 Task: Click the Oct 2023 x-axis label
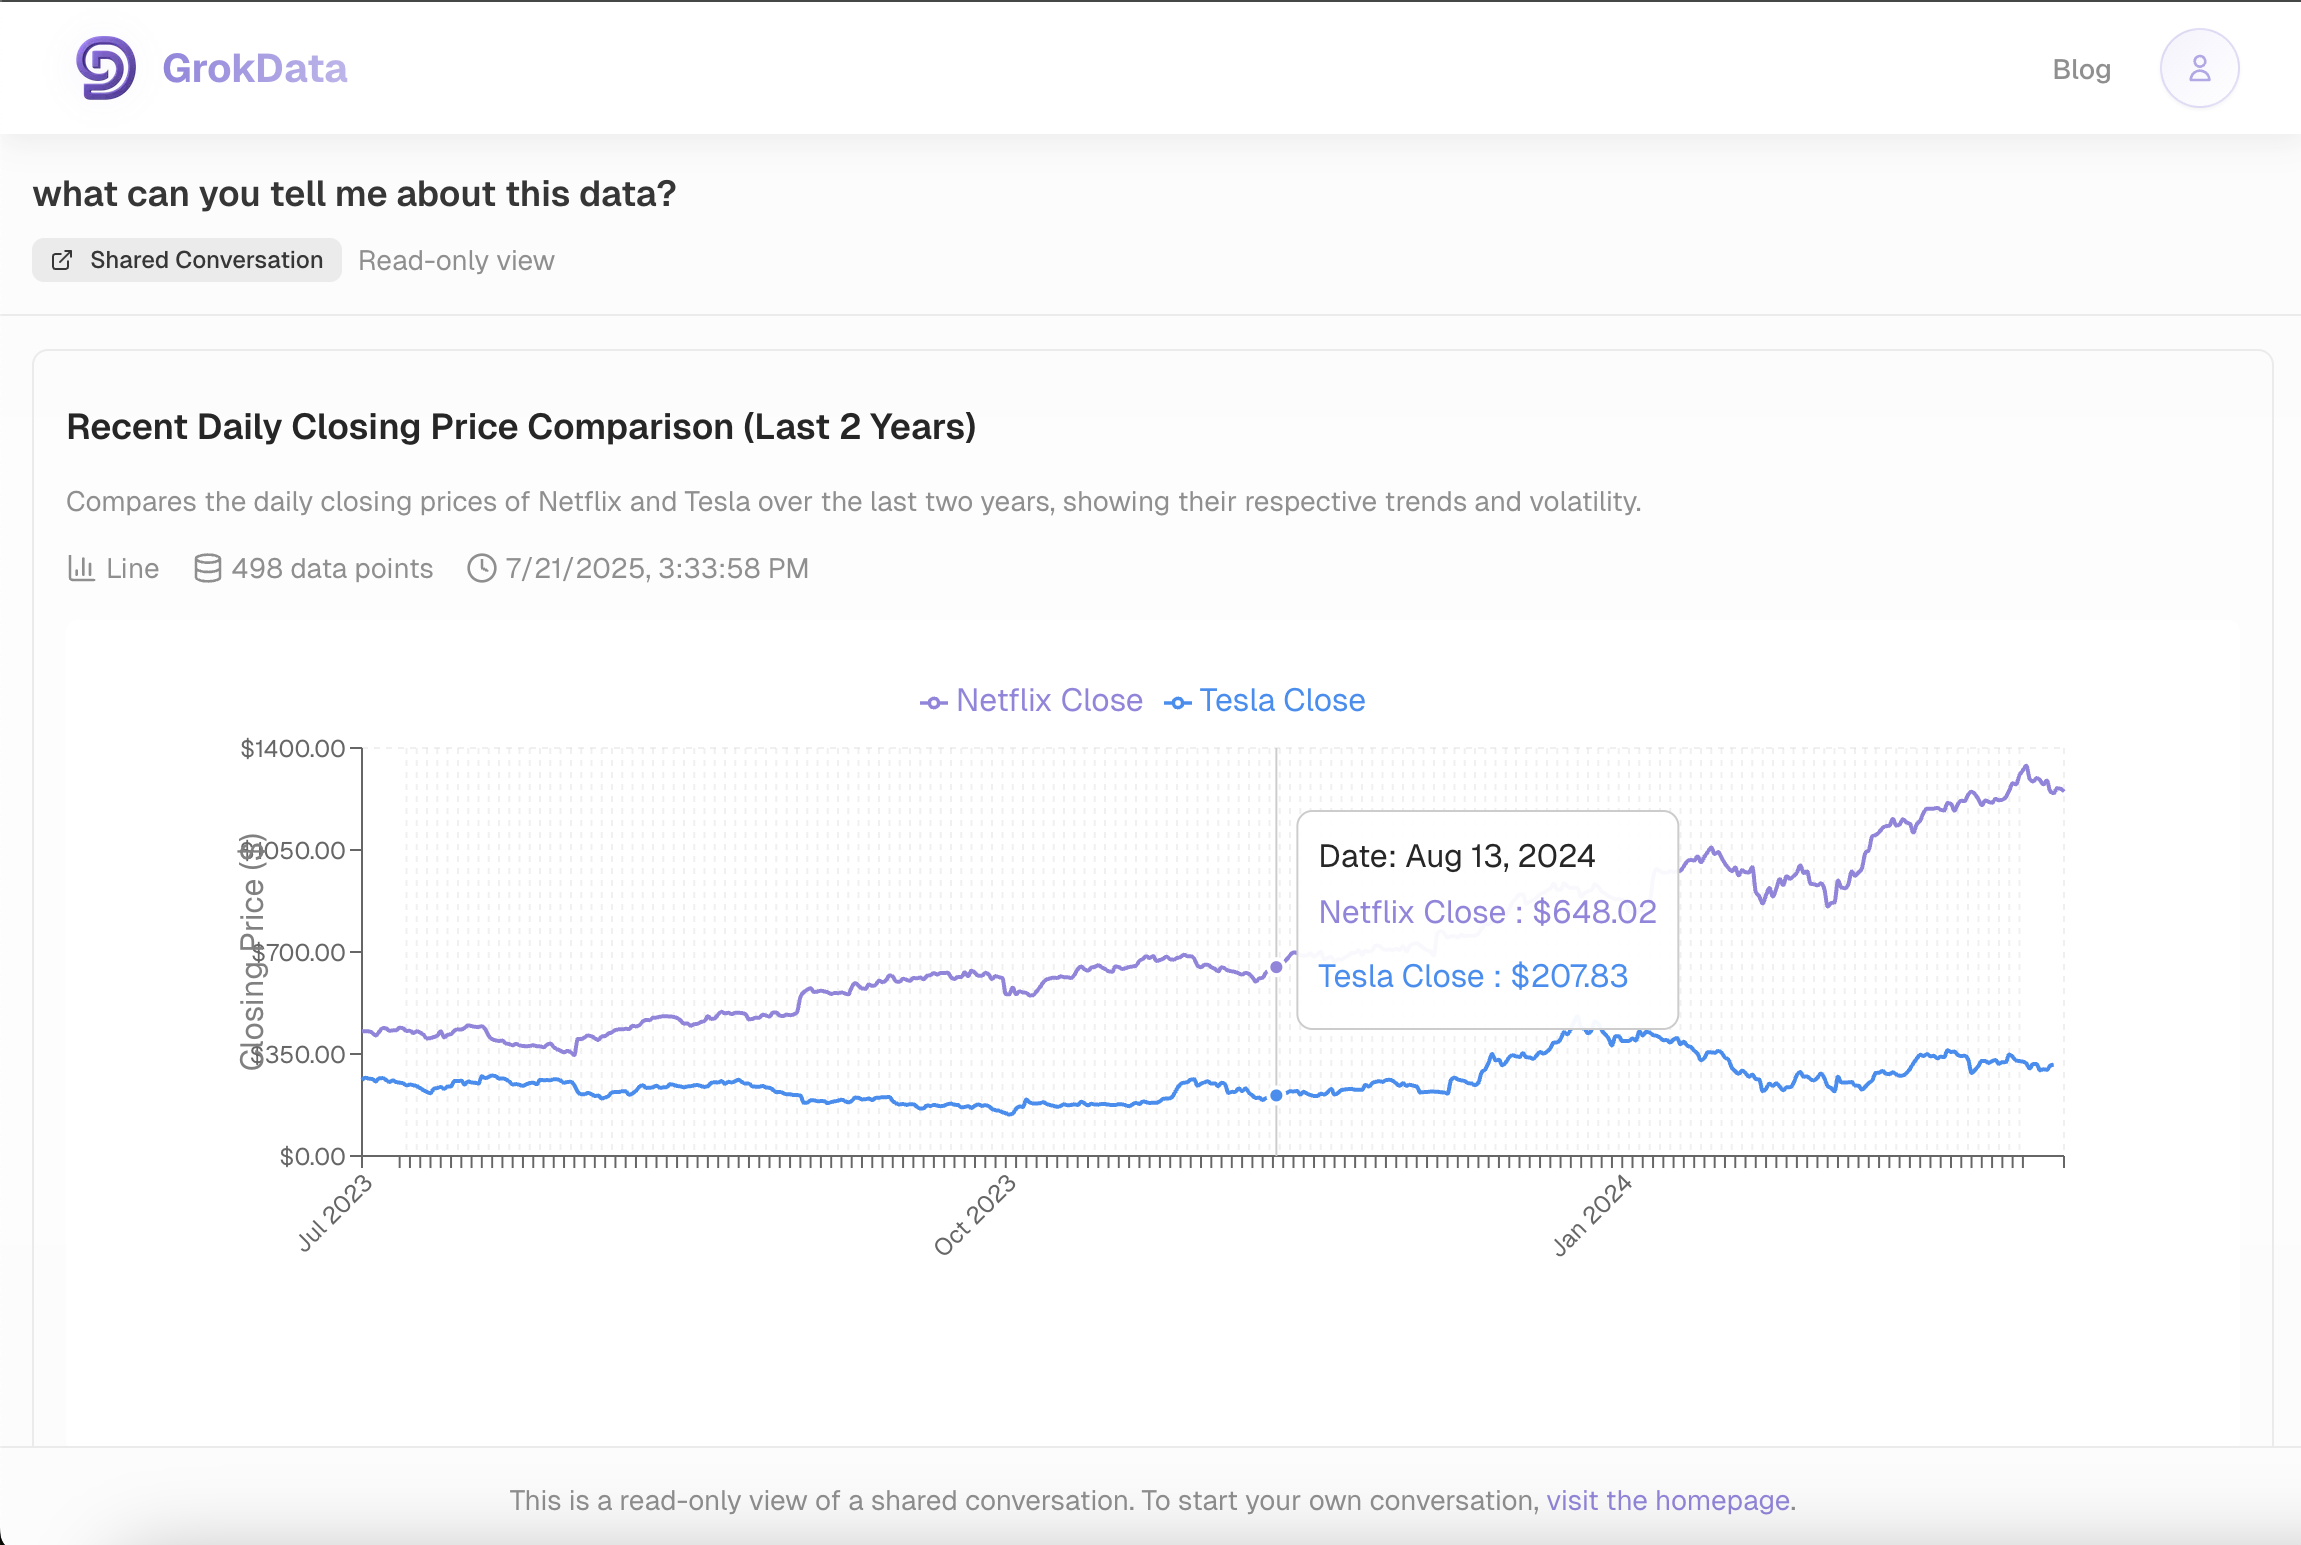click(975, 1215)
